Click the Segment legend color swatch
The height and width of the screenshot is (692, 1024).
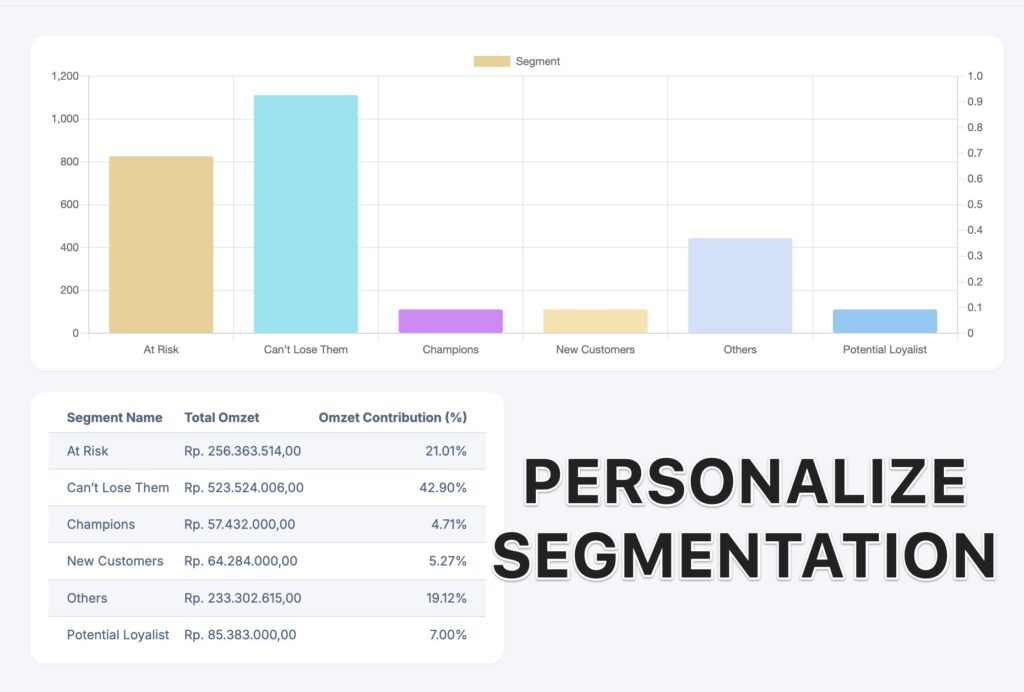coord(491,62)
